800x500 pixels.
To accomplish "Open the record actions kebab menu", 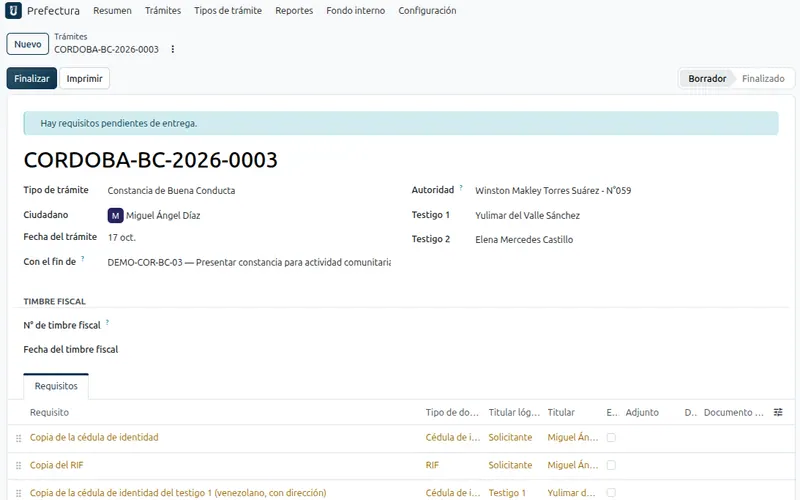I will tap(173, 49).
